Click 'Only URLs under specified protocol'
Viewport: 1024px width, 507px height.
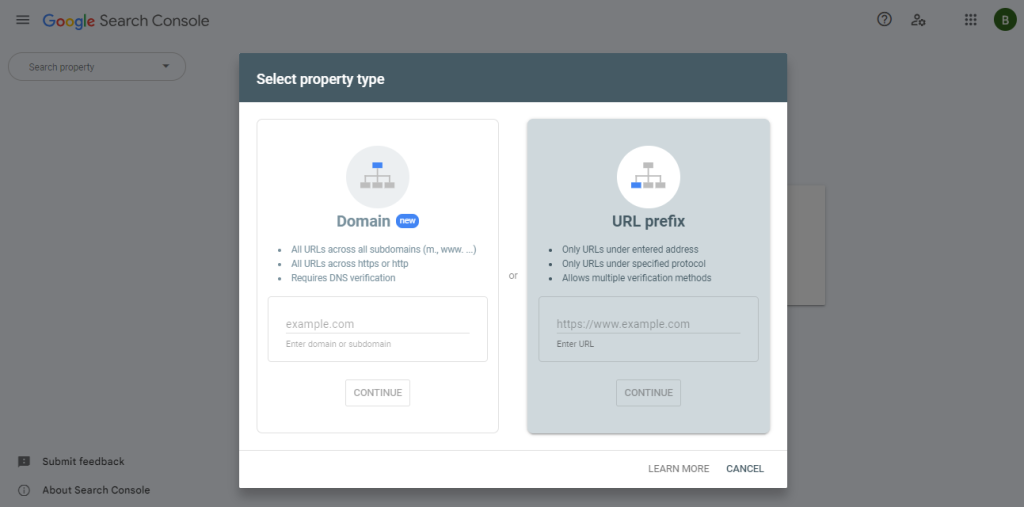[x=633, y=264]
